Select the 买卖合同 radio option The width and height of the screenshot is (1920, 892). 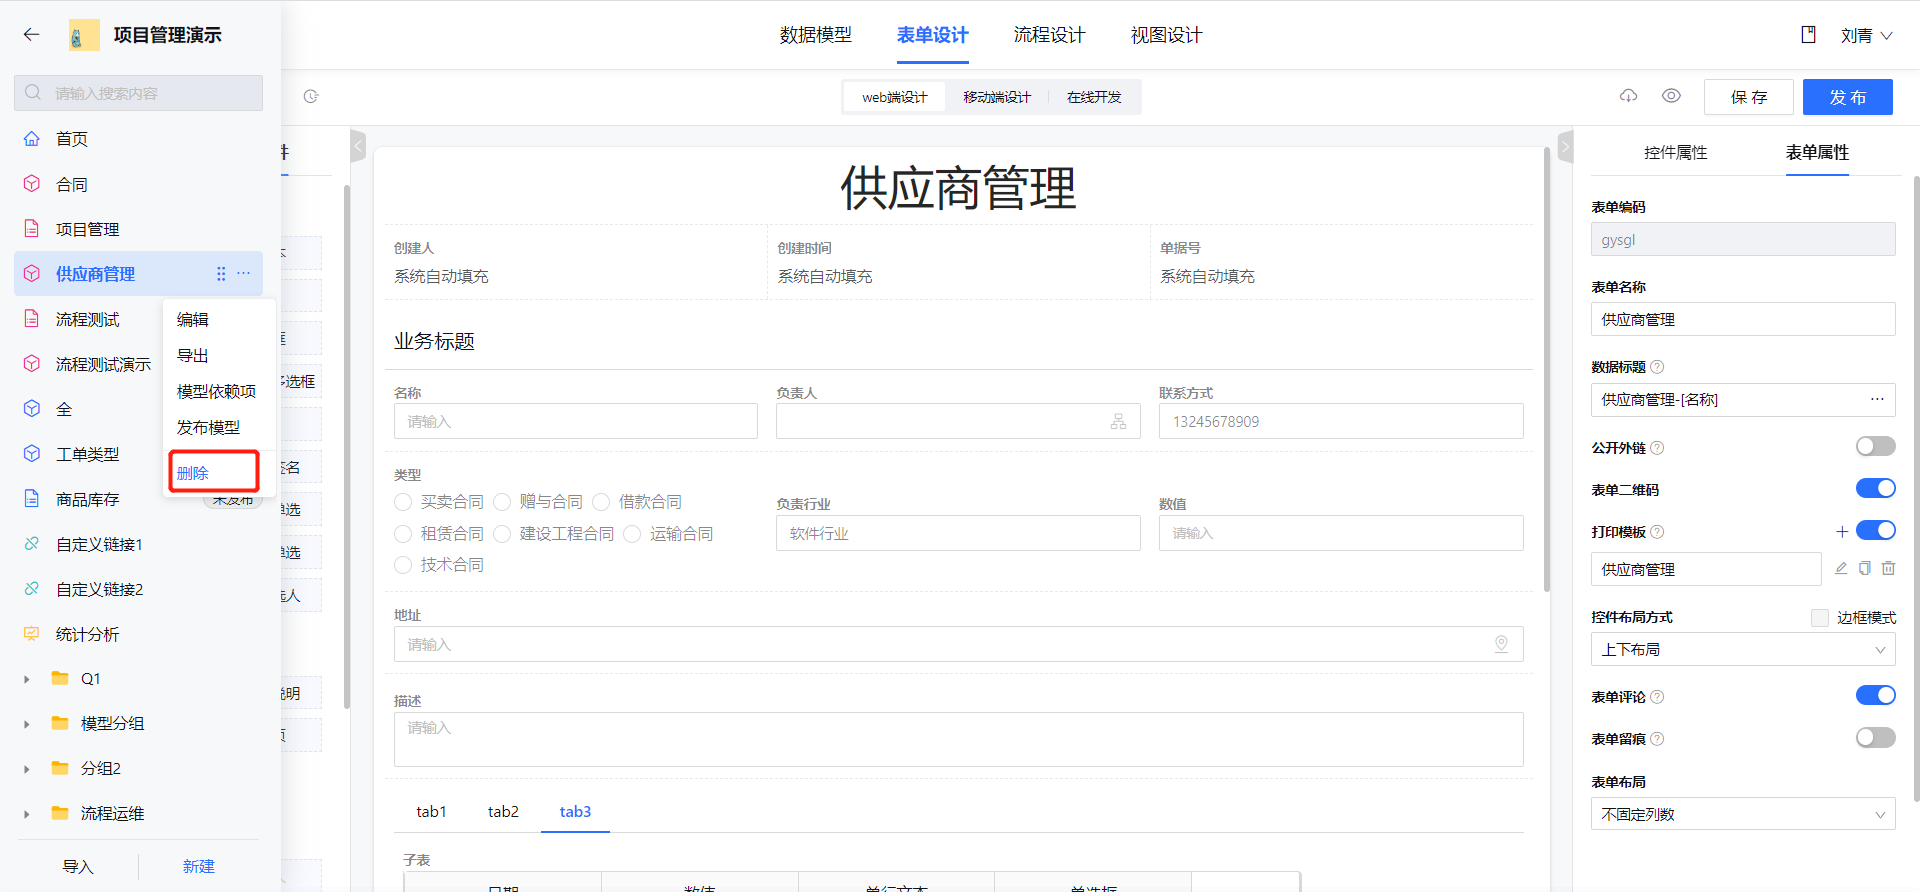(403, 502)
